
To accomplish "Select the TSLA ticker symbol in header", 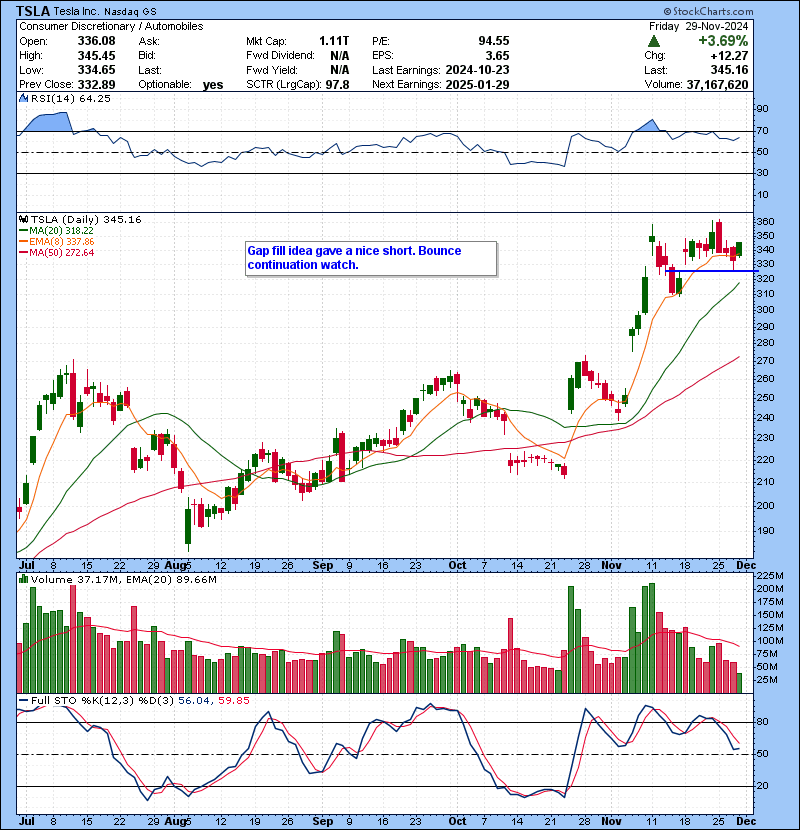I will tap(33, 11).
